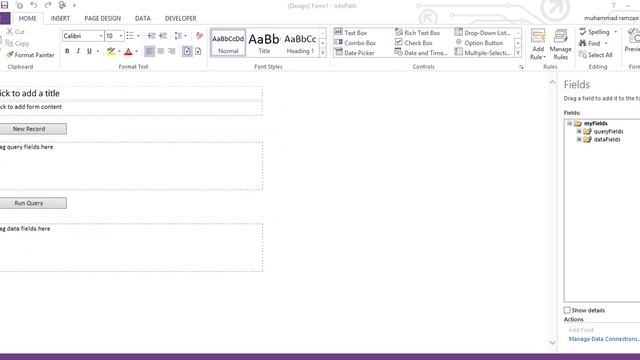Collapse the myFields root node
Image resolution: width=640 pixels, height=360 pixels.
coord(569,123)
